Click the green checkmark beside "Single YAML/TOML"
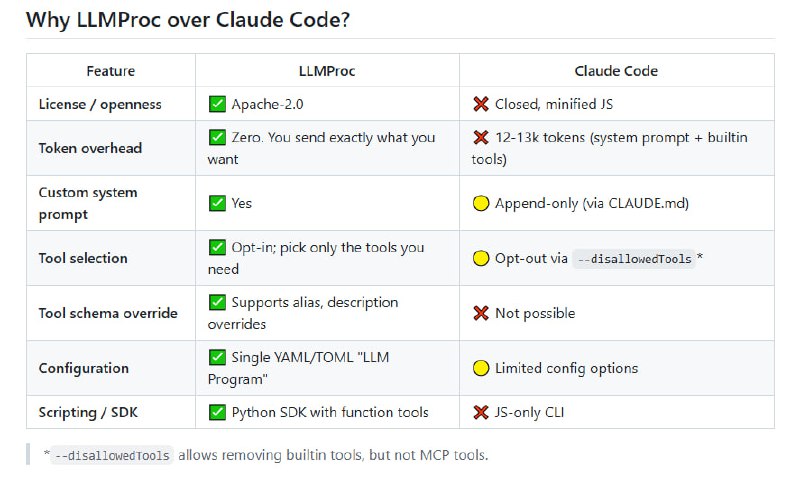The image size is (800, 484). 217,357
